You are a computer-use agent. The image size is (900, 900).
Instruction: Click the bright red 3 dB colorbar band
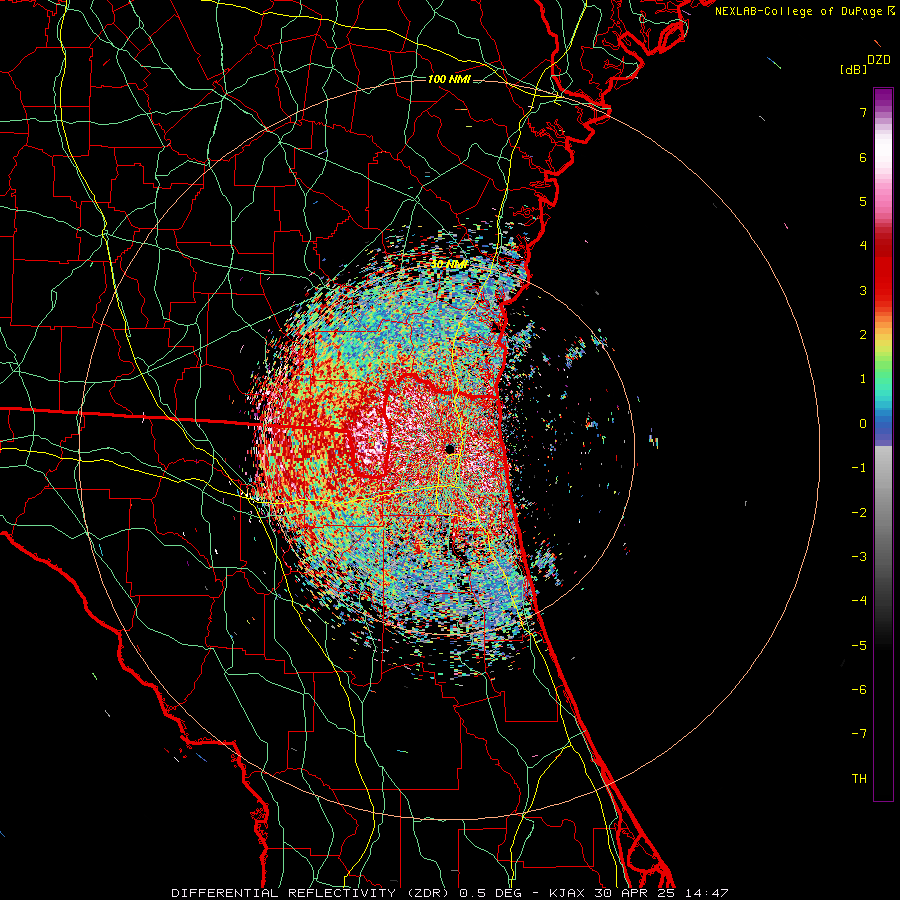[883, 281]
